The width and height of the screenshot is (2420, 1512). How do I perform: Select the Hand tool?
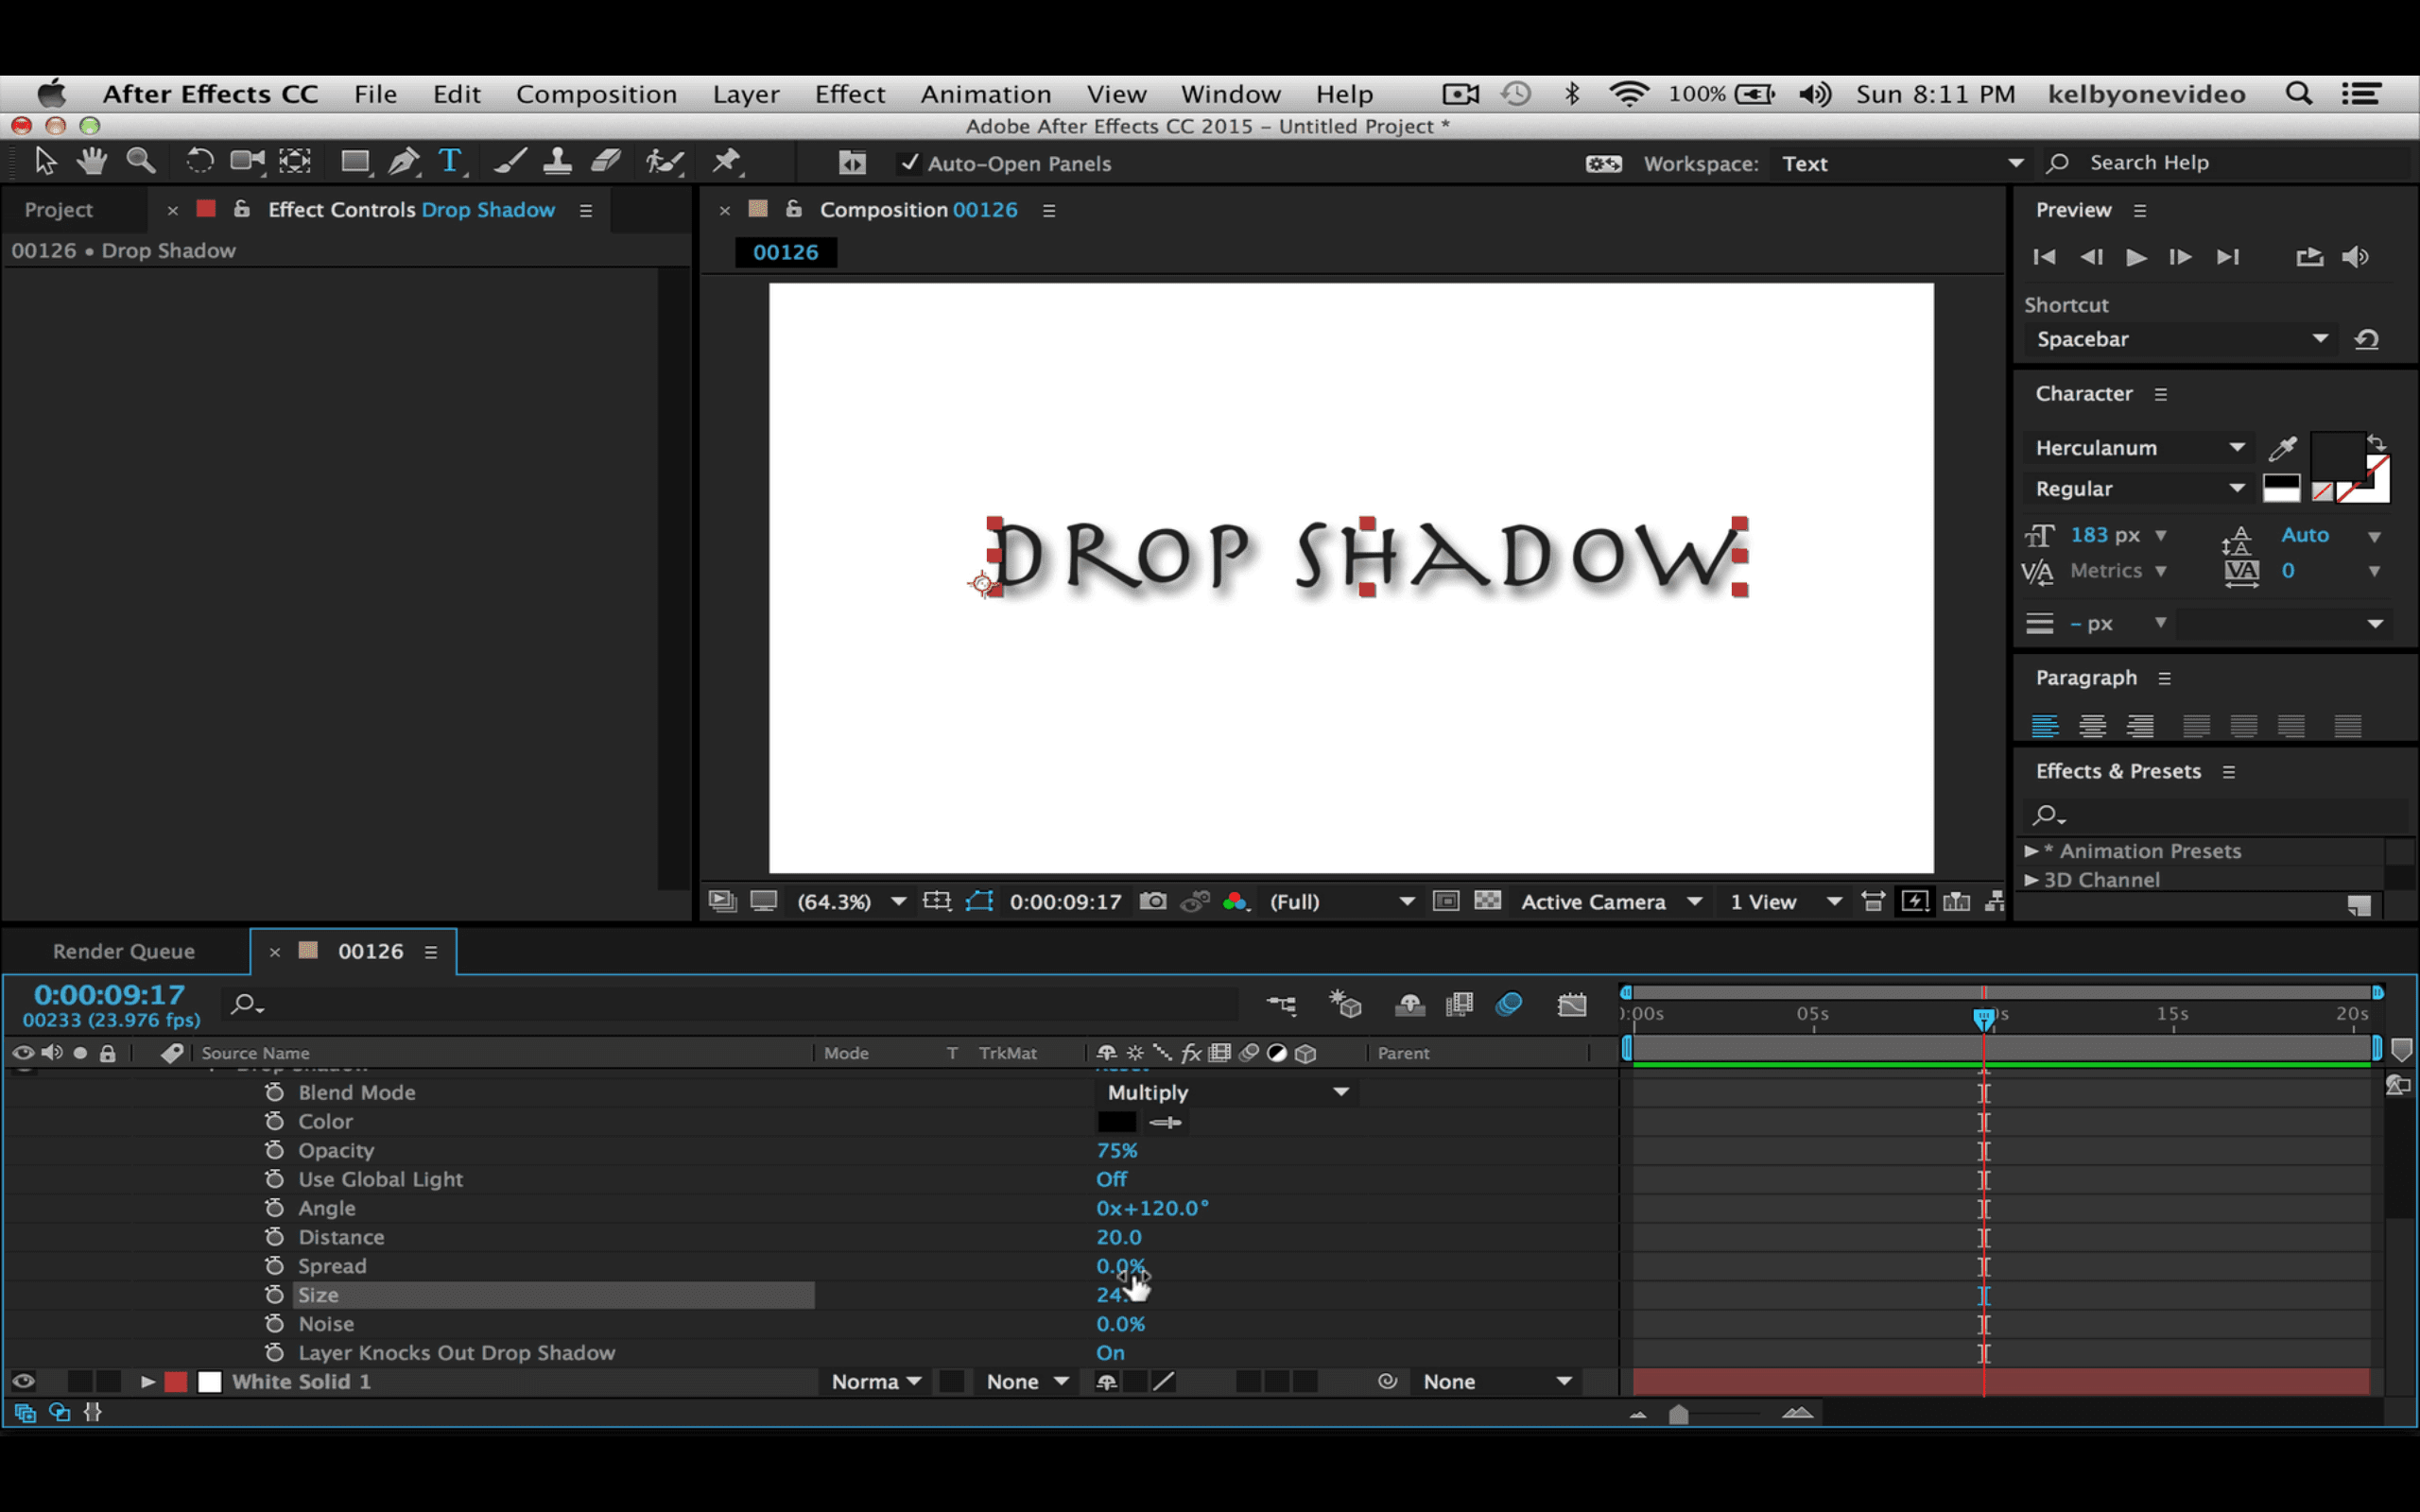coord(91,161)
